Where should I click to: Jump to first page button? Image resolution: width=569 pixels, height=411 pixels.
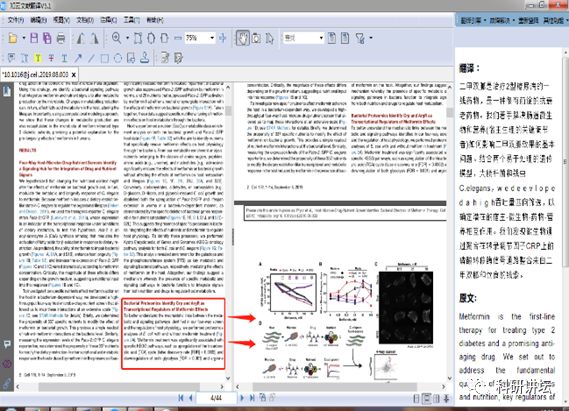pos(181,398)
